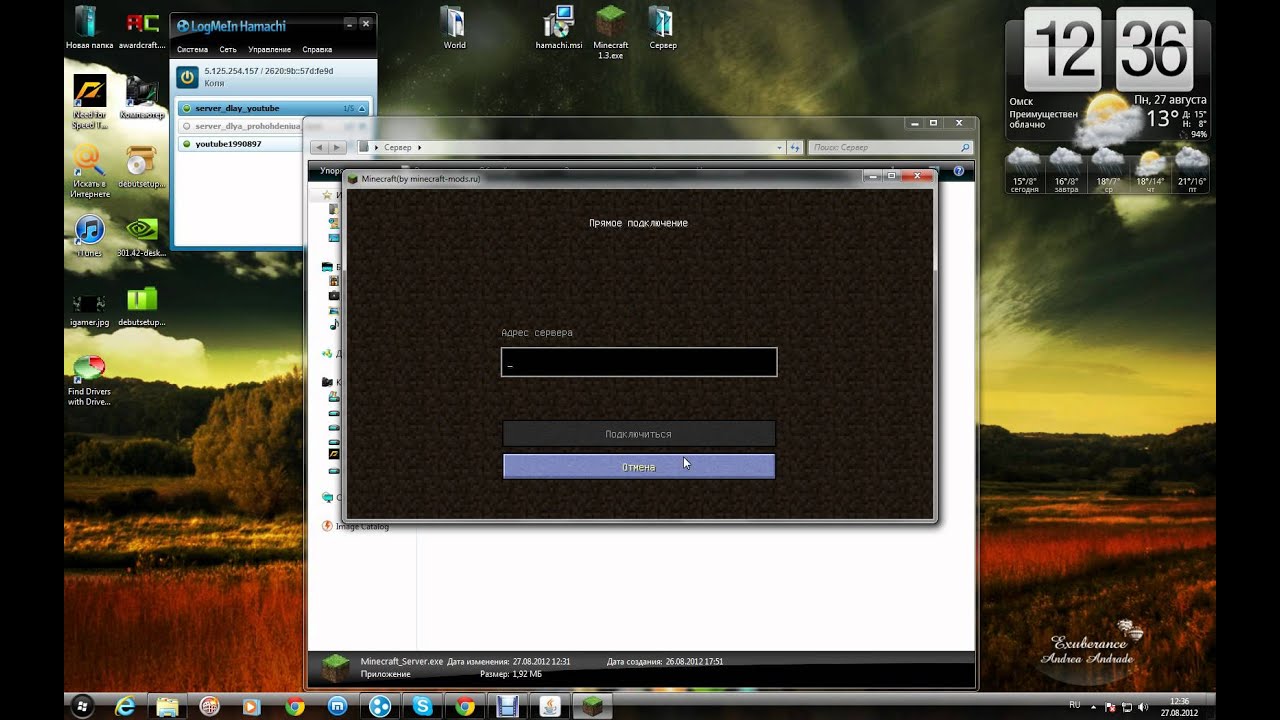
Task: Click the first Chrome icon in the taskbar
Action: (295, 706)
